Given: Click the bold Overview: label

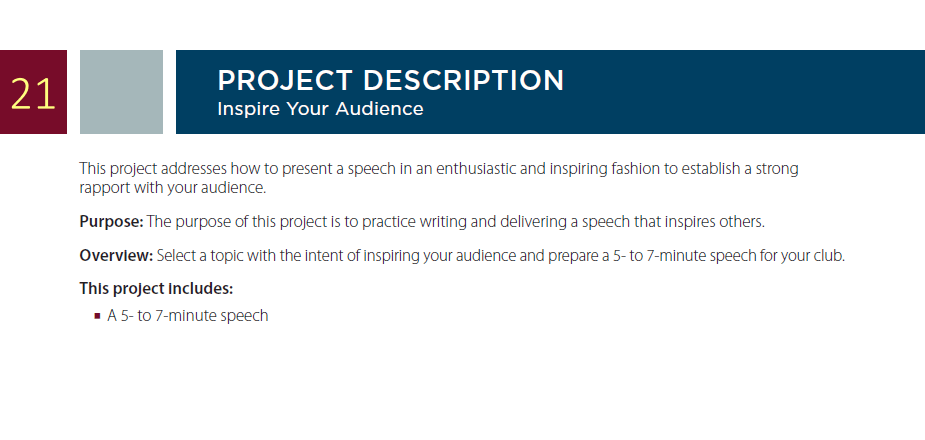Looking at the screenshot, I should click(116, 257).
